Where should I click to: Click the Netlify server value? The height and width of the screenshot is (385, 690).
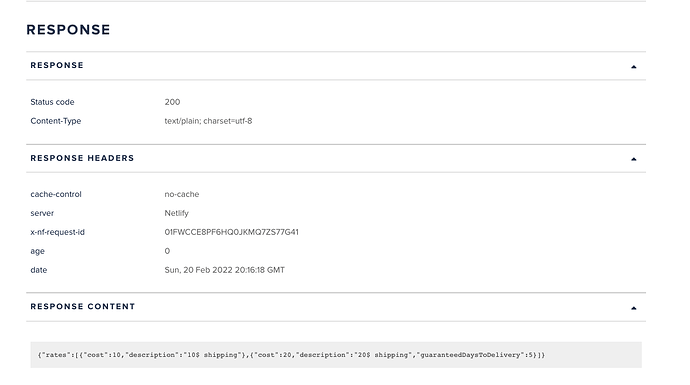click(x=176, y=213)
